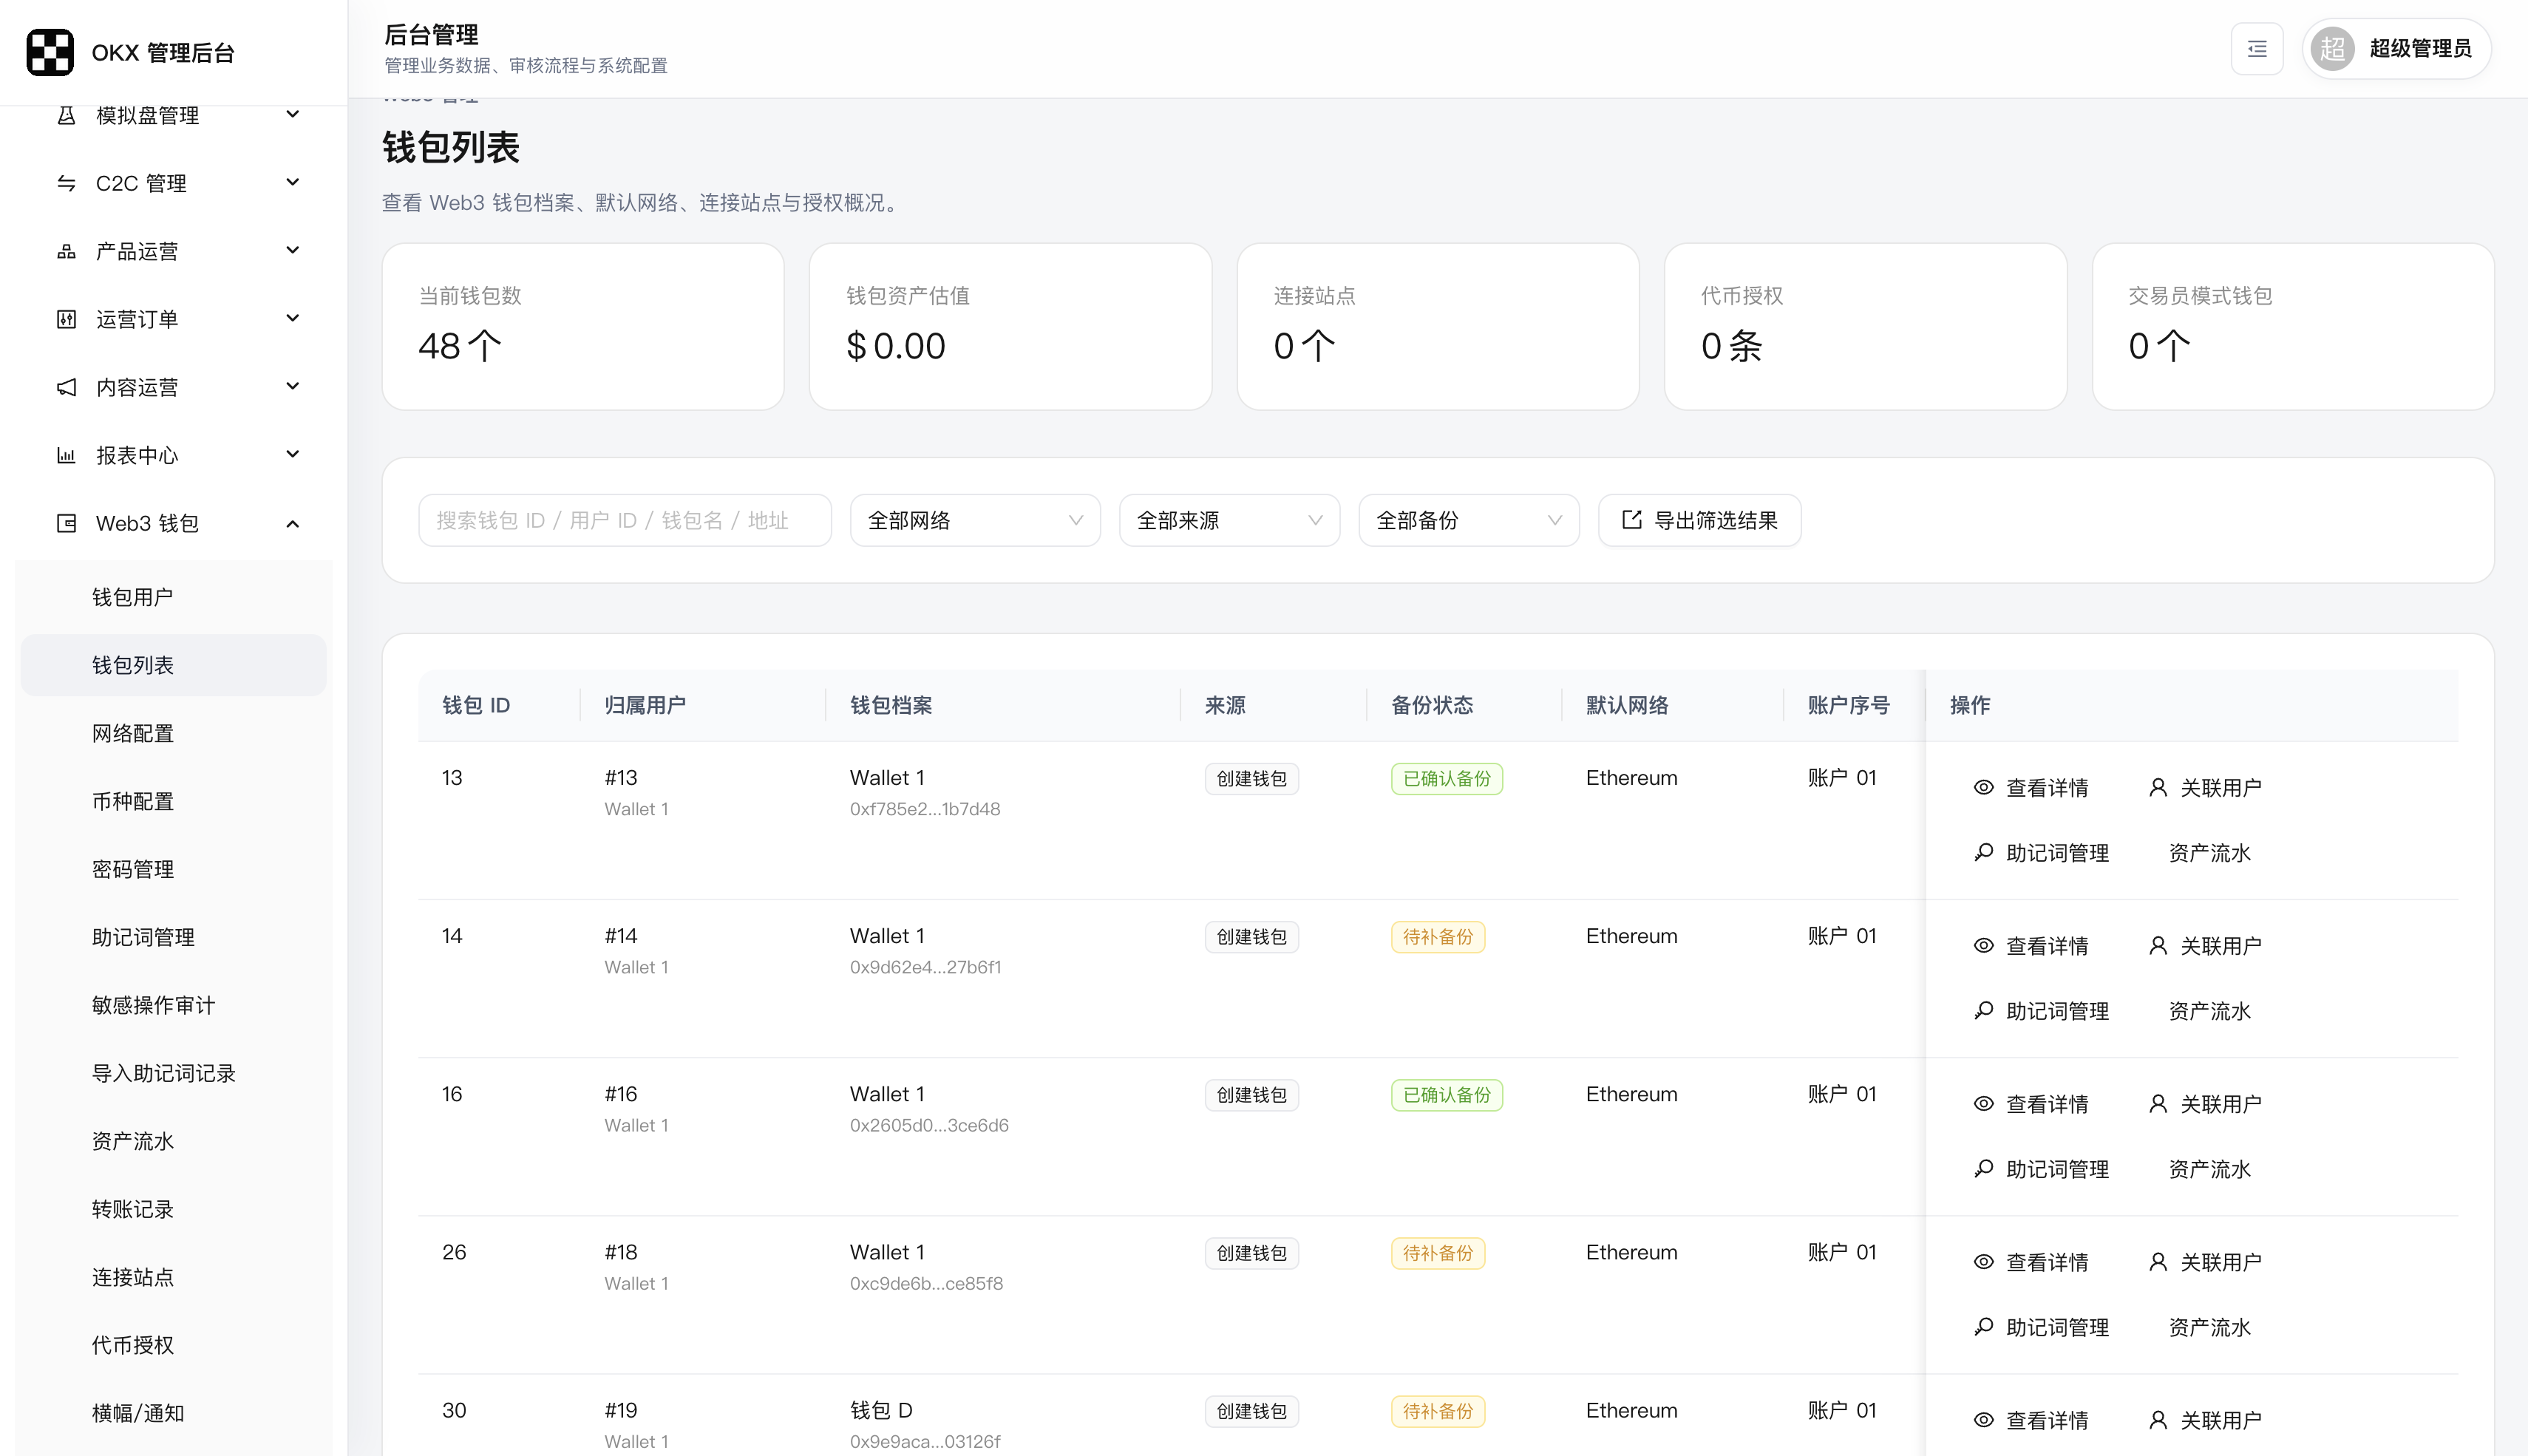The width and height of the screenshot is (2528, 1456).
Task: Expand the 运营订单 chevron
Action: pyautogui.click(x=293, y=318)
